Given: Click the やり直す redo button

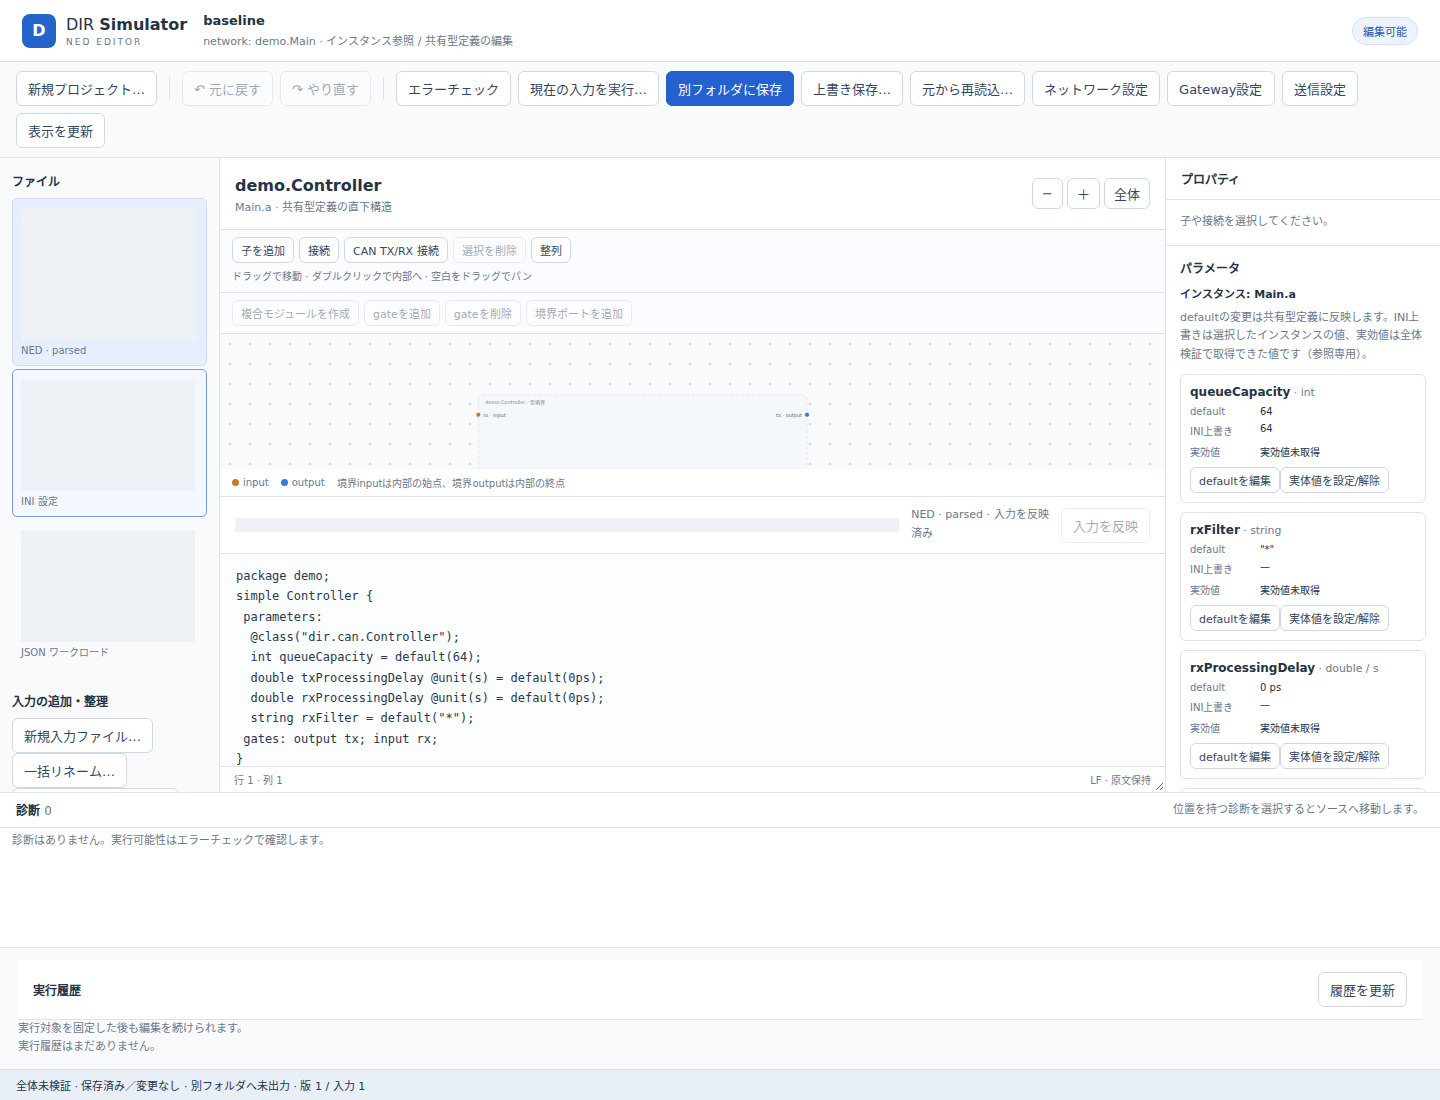Looking at the screenshot, I should [x=325, y=89].
